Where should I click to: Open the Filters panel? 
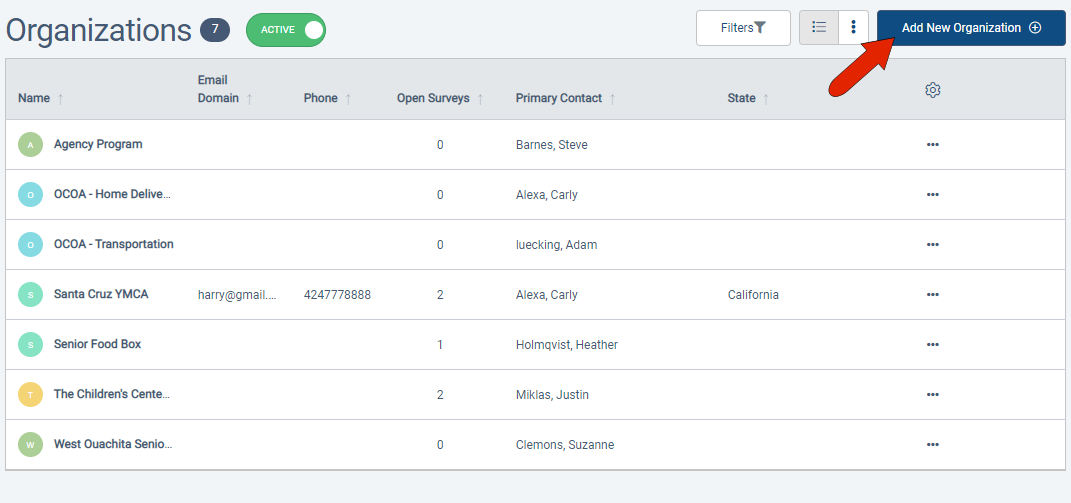[x=743, y=28]
